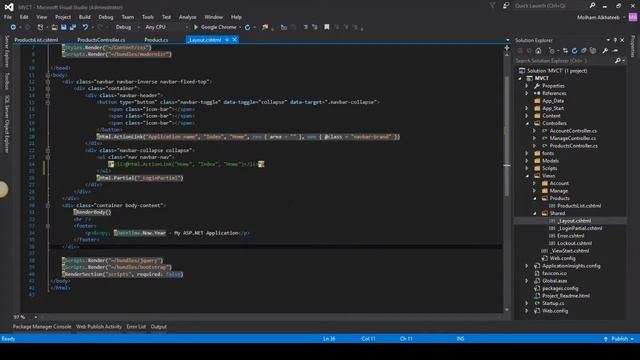Switch to Product.cs tab
This screenshot has height=360, width=640.
coord(156,40)
